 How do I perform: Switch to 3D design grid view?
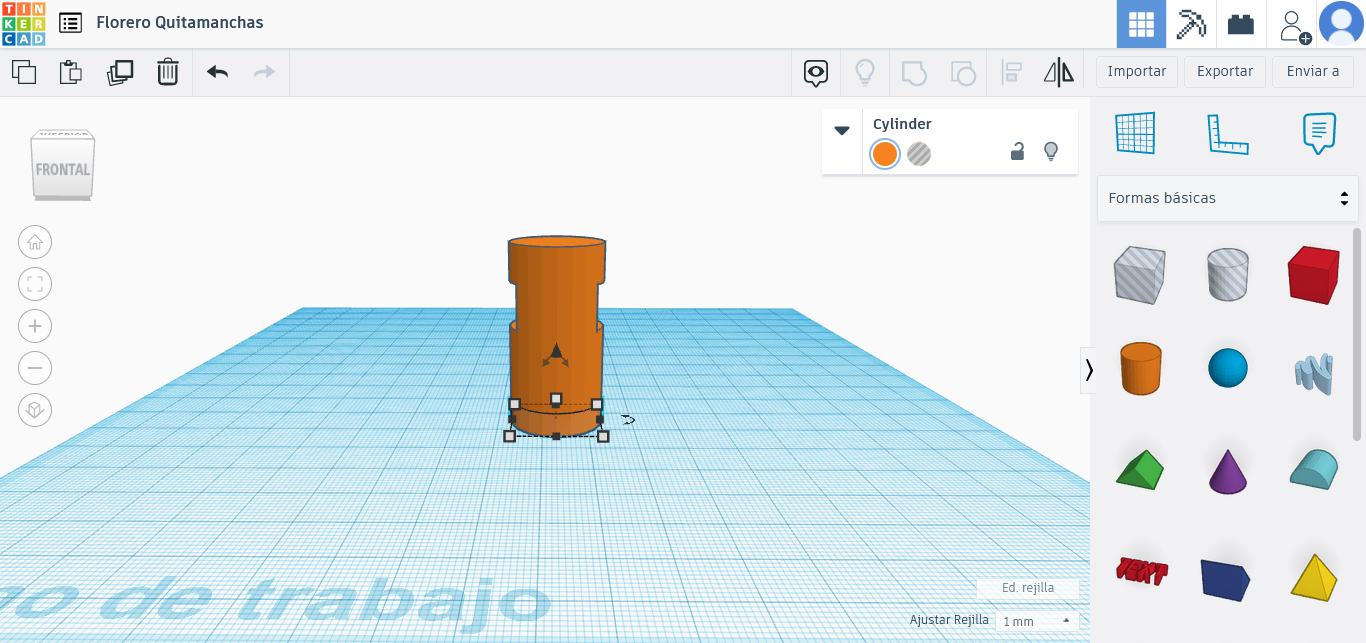click(x=1141, y=24)
